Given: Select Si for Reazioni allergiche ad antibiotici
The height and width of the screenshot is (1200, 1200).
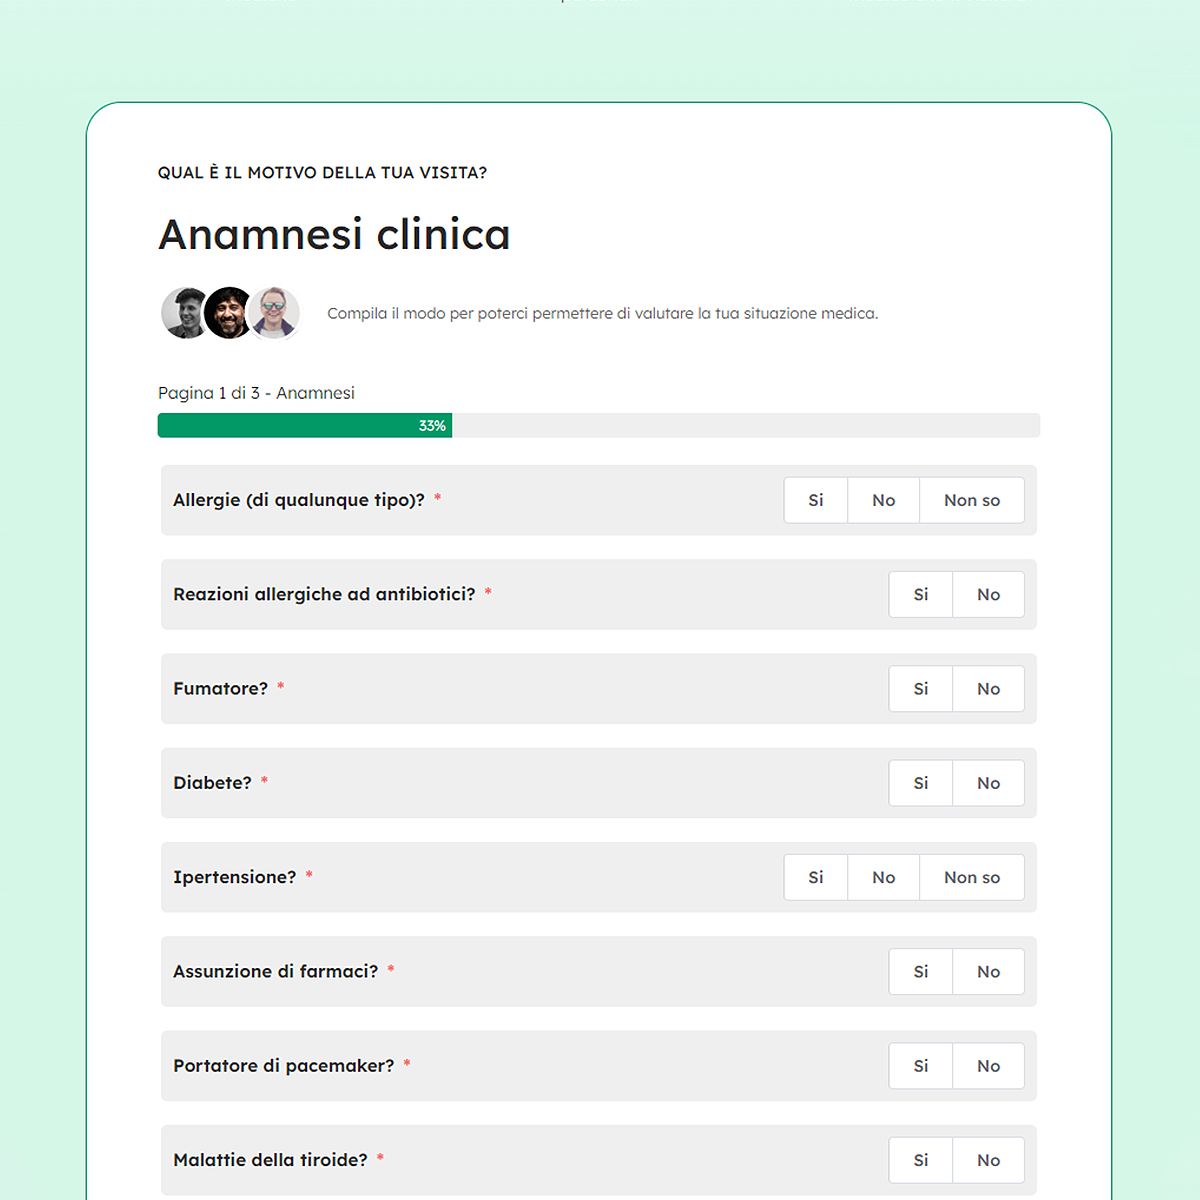Looking at the screenshot, I should click(921, 595).
